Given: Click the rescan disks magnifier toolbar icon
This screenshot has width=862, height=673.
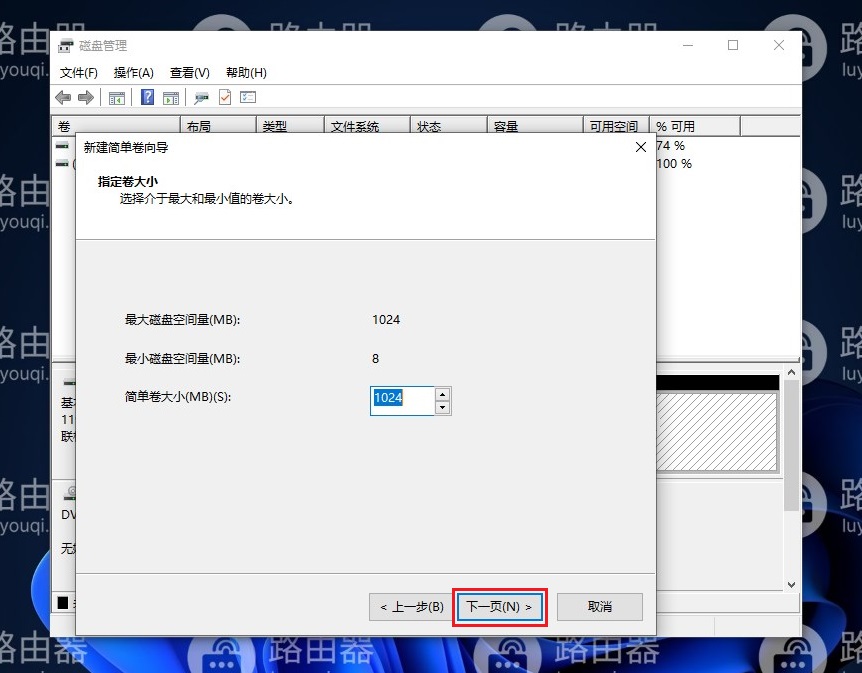Looking at the screenshot, I should pyautogui.click(x=201, y=98).
